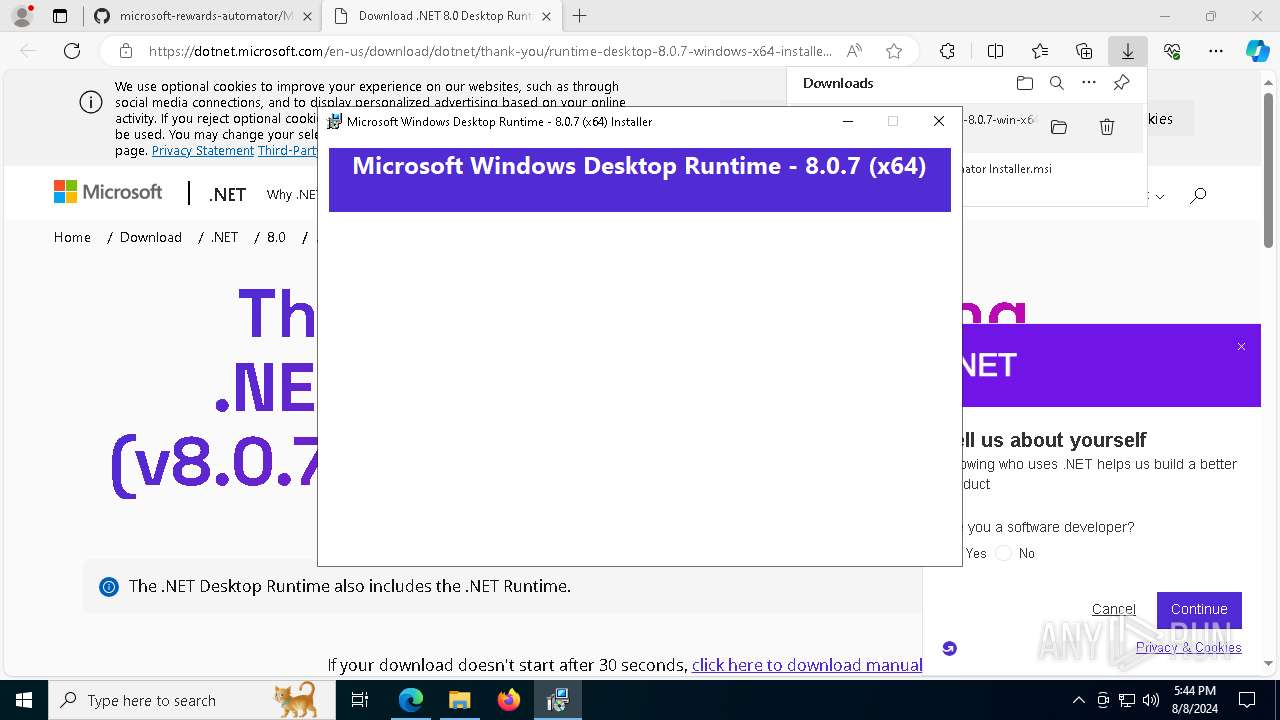
Task: Open the Privacy & Cookies link
Action: [x=1189, y=648]
